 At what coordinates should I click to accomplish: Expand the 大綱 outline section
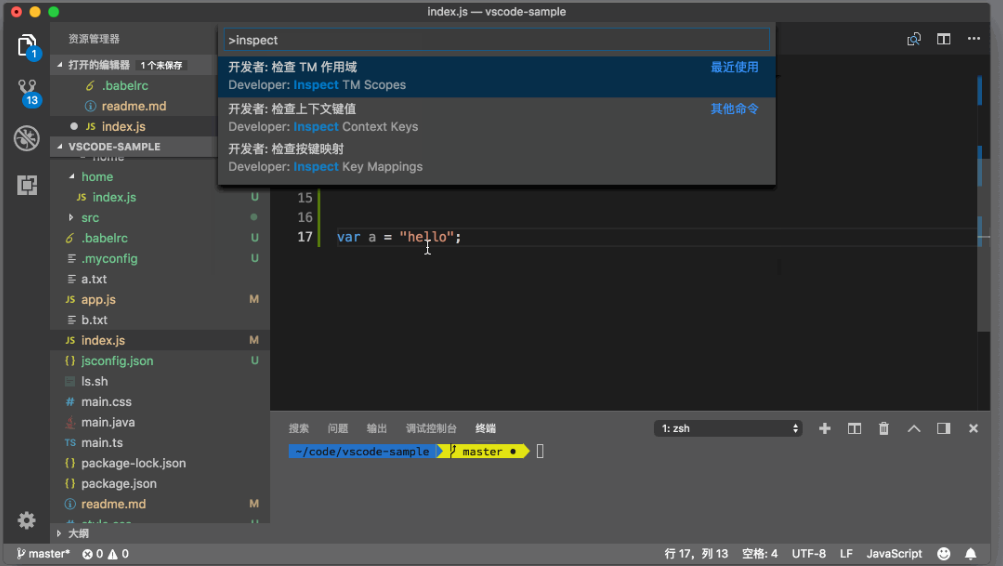tap(77, 533)
